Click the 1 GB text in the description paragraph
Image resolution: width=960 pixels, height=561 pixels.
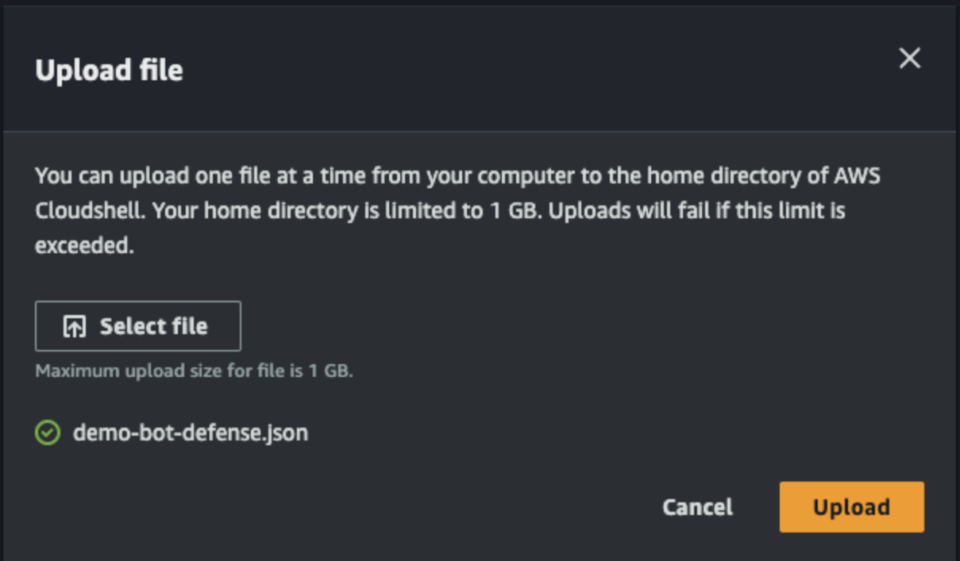(x=516, y=211)
